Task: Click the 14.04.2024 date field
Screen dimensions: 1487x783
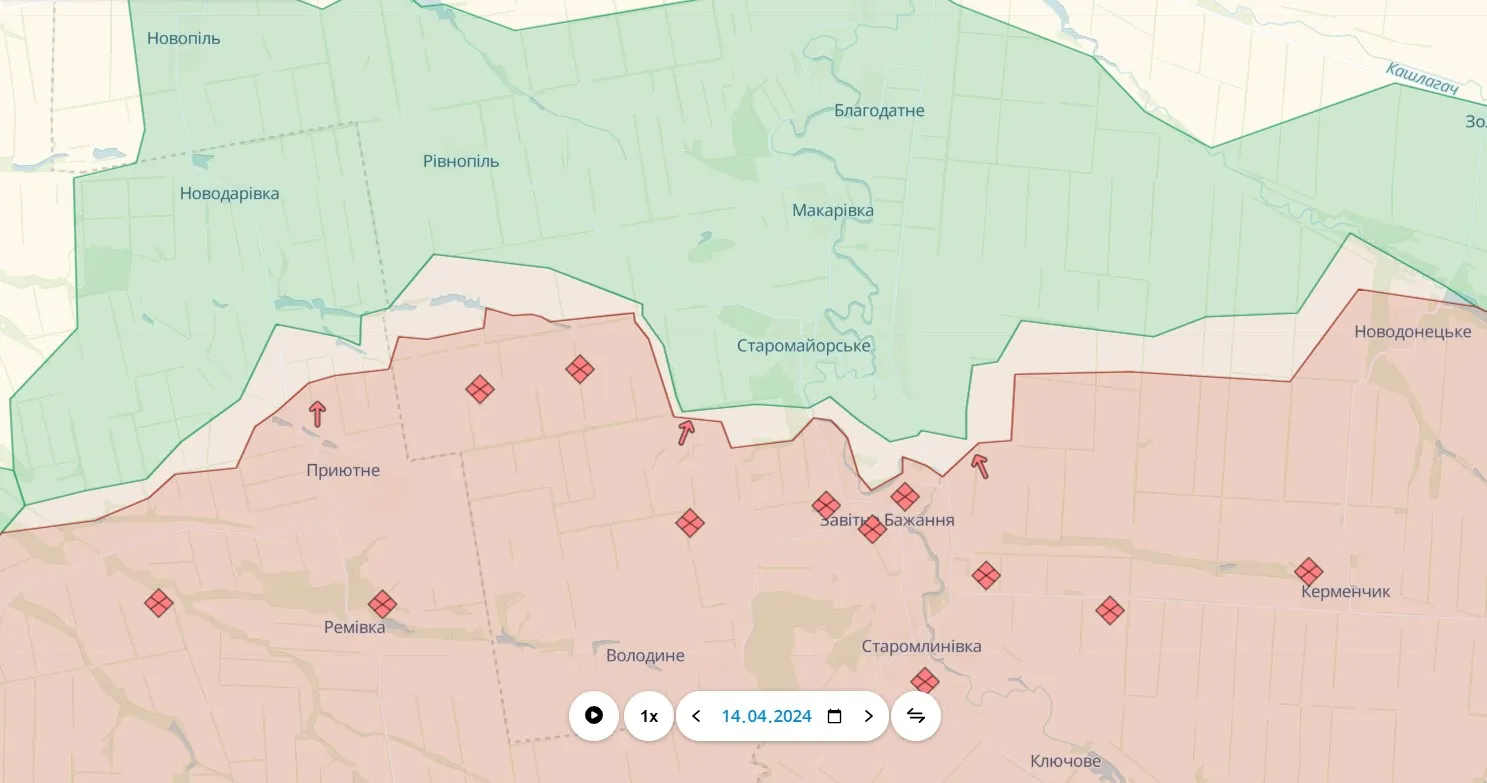Action: point(766,716)
